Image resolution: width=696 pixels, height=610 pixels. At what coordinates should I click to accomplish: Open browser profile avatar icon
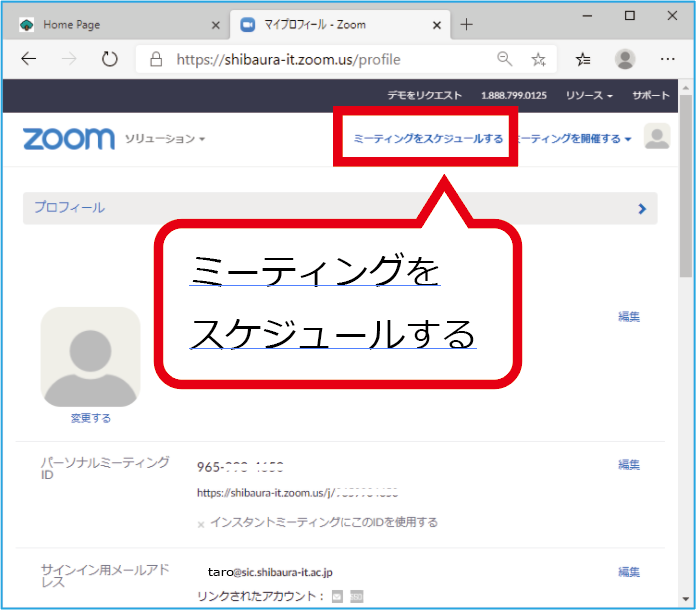(625, 59)
